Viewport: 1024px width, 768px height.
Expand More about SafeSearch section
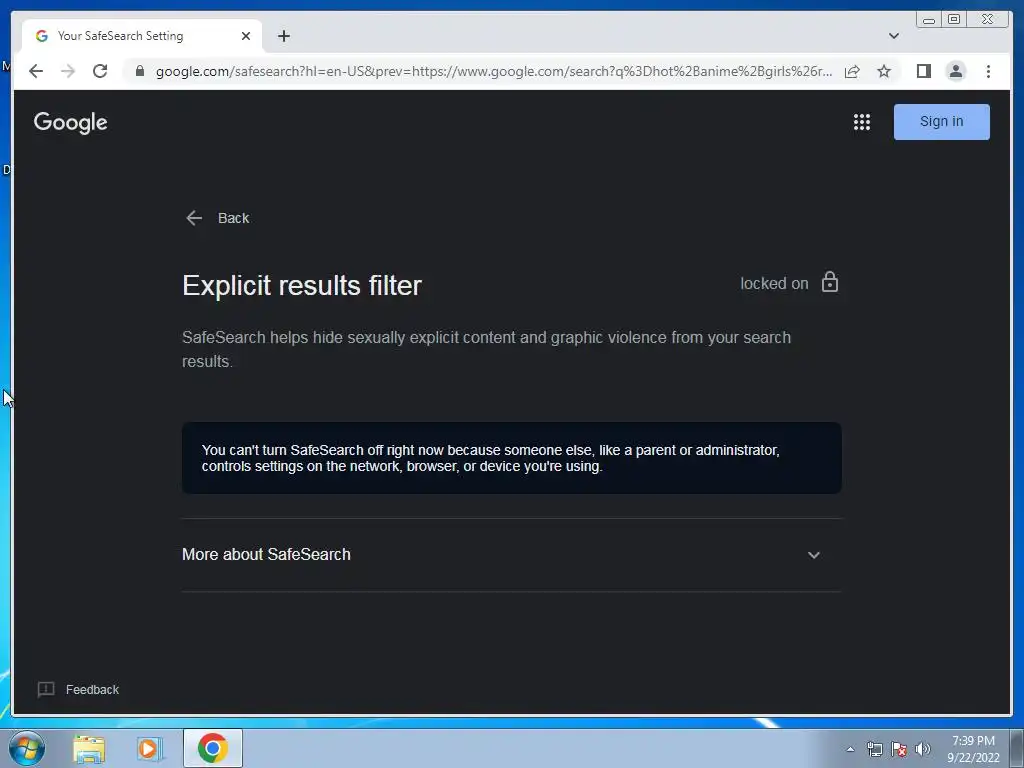(511, 554)
